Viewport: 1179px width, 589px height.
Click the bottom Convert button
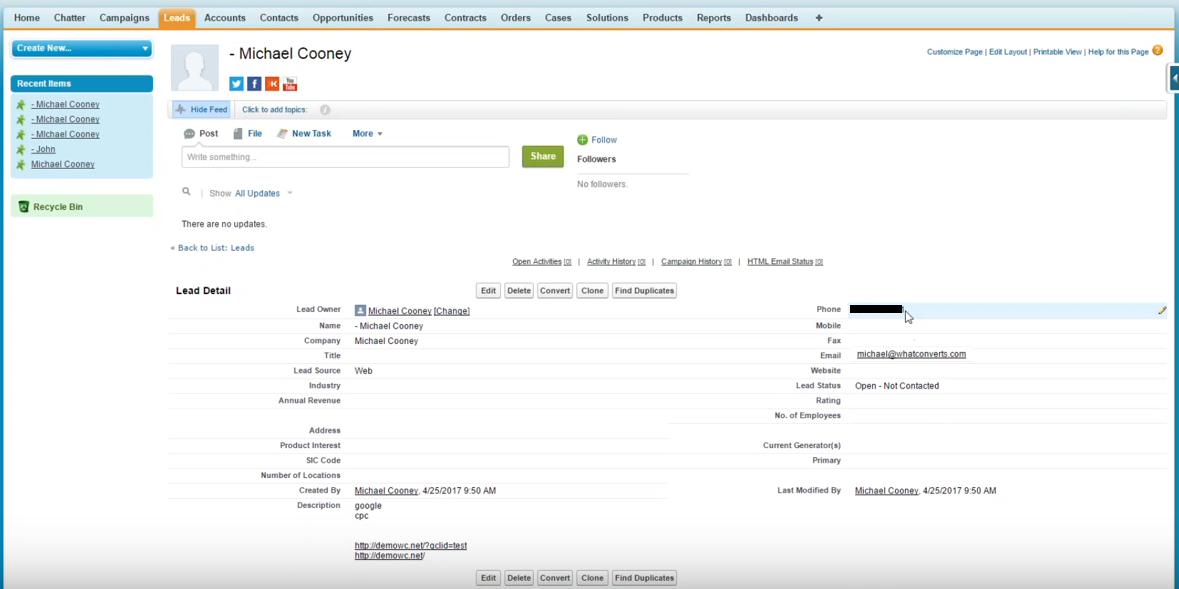tap(555, 578)
